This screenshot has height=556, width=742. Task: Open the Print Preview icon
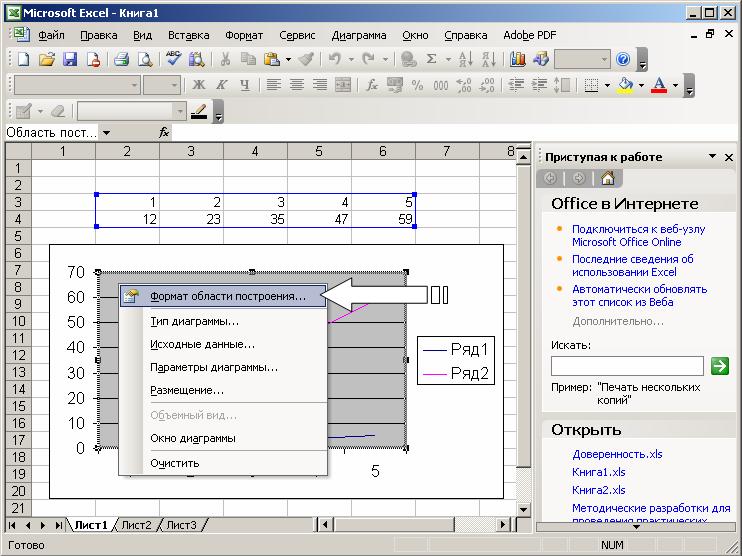coord(145,59)
